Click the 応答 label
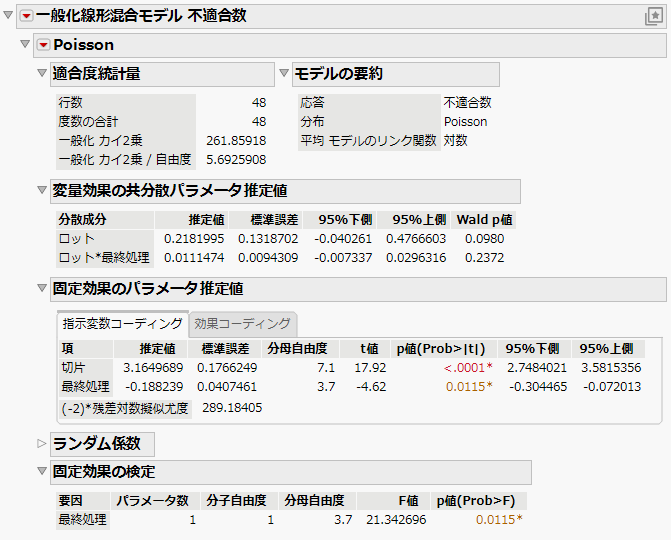671x540 pixels. click(312, 103)
